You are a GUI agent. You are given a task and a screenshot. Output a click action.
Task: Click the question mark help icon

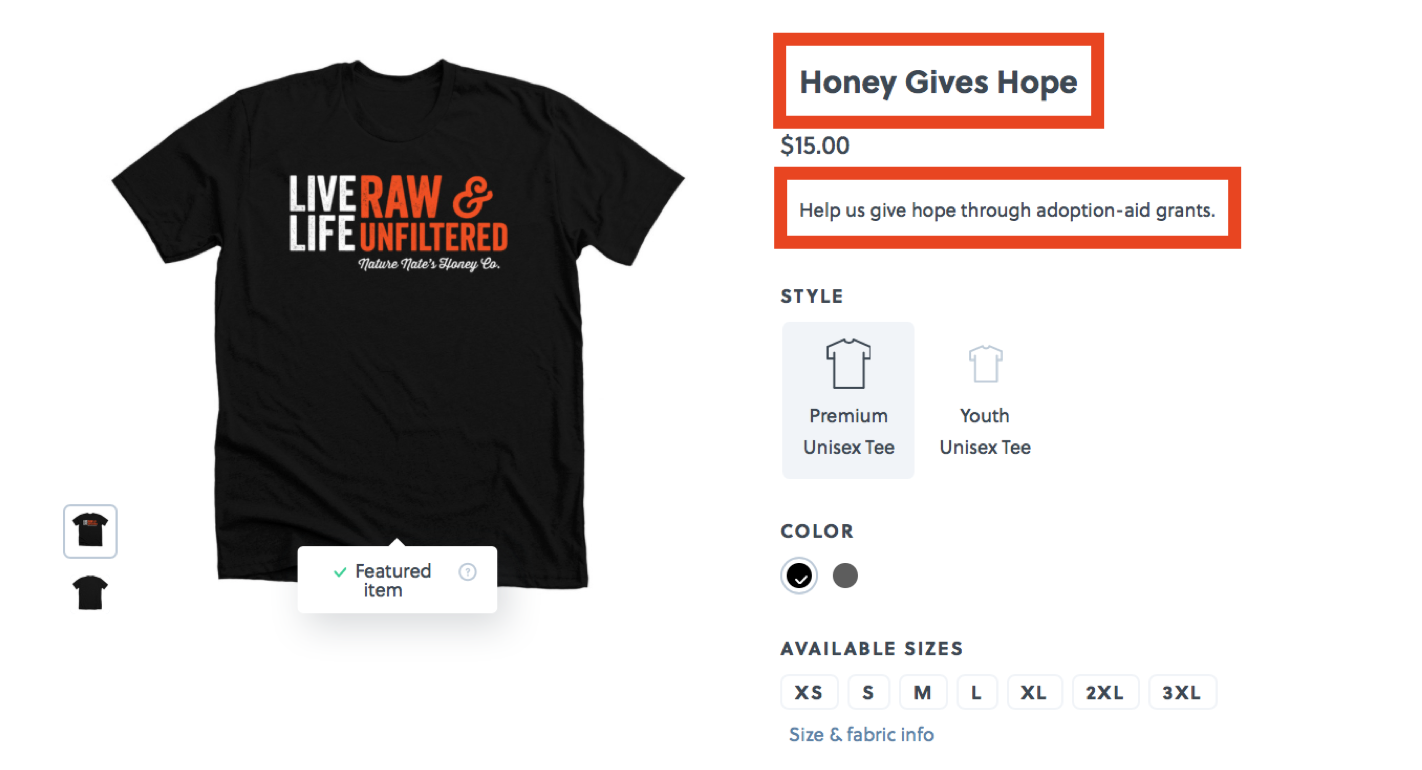[467, 572]
